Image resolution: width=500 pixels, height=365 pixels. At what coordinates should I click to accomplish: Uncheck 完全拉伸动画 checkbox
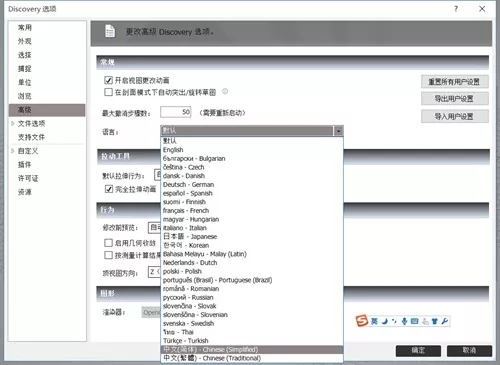click(109, 189)
